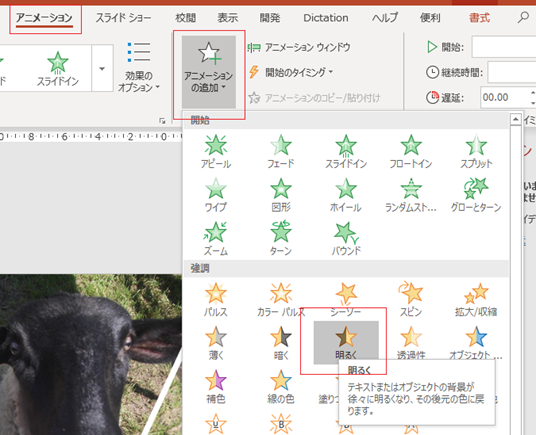
Task: Apply the ホイール entrance animation
Action: pos(346,195)
